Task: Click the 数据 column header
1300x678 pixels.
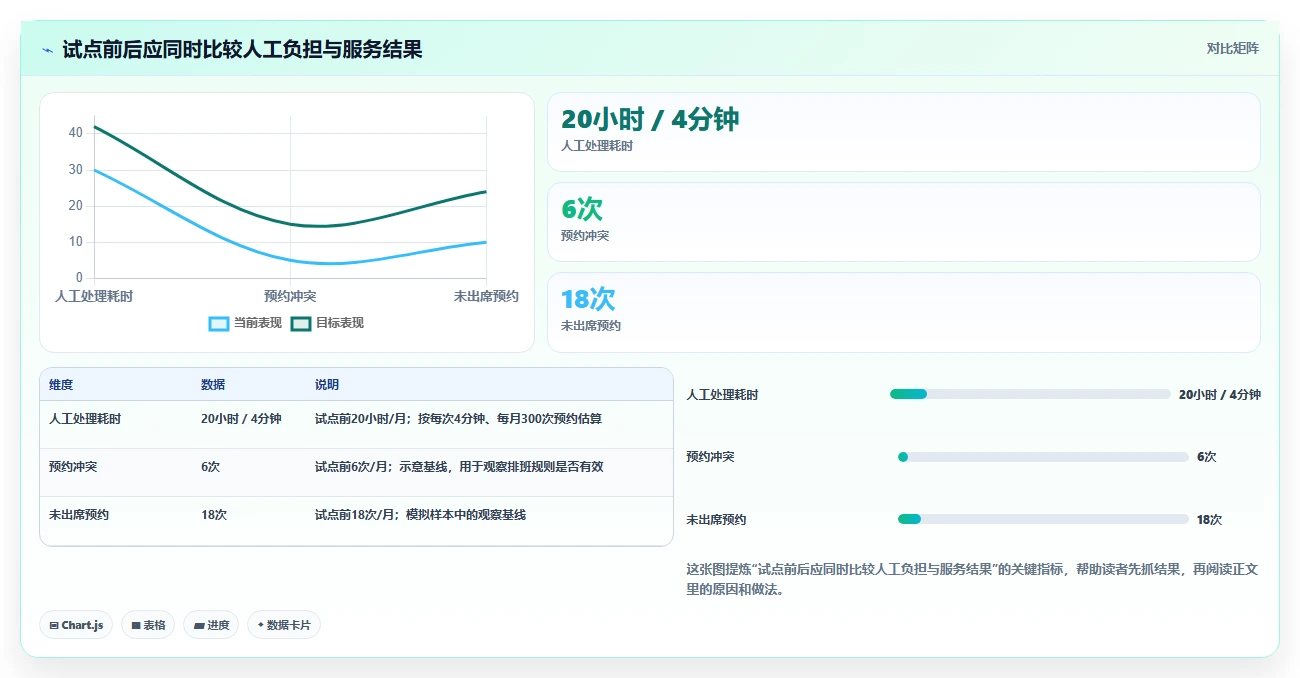Action: pos(213,385)
